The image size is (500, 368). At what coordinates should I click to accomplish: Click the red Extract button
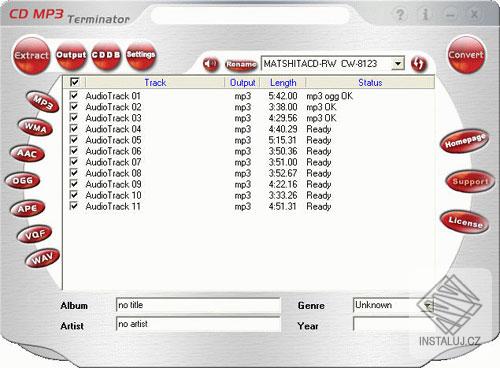(x=31, y=55)
